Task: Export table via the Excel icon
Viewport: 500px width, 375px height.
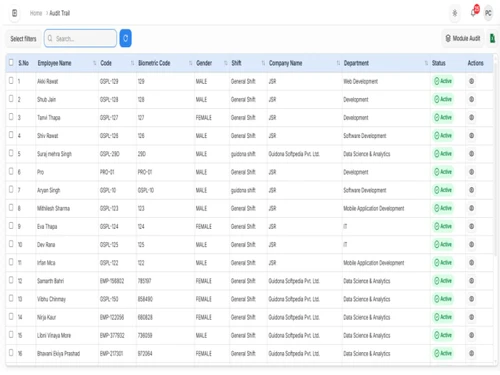Action: point(492,38)
